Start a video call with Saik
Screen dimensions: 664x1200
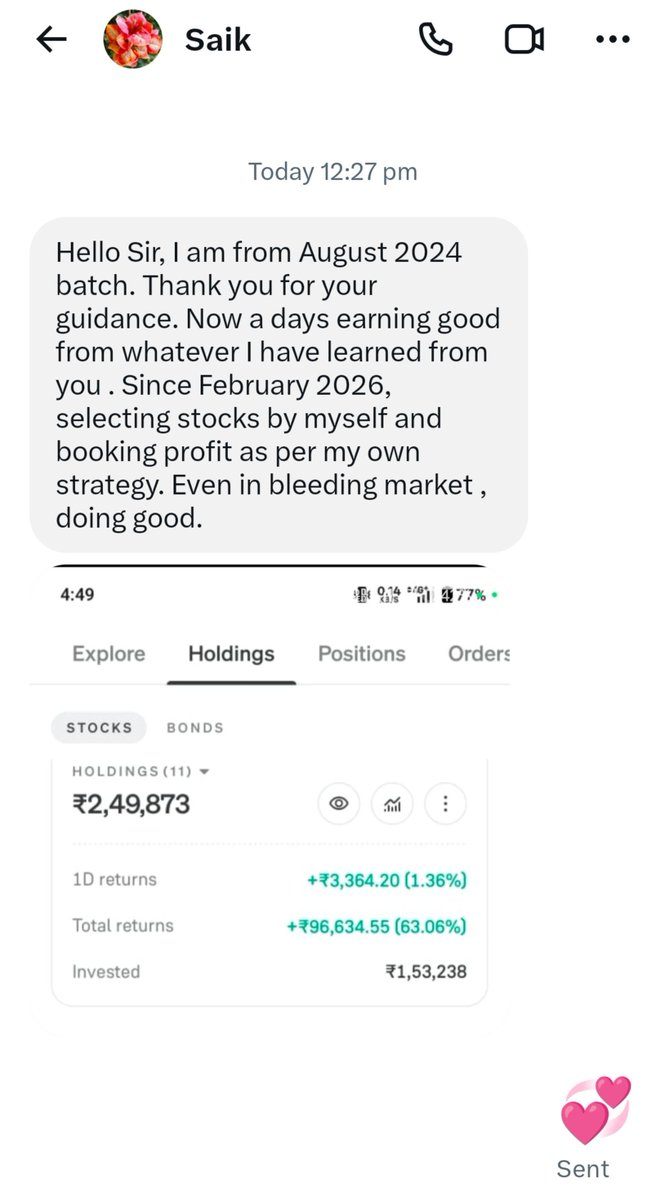pos(524,40)
